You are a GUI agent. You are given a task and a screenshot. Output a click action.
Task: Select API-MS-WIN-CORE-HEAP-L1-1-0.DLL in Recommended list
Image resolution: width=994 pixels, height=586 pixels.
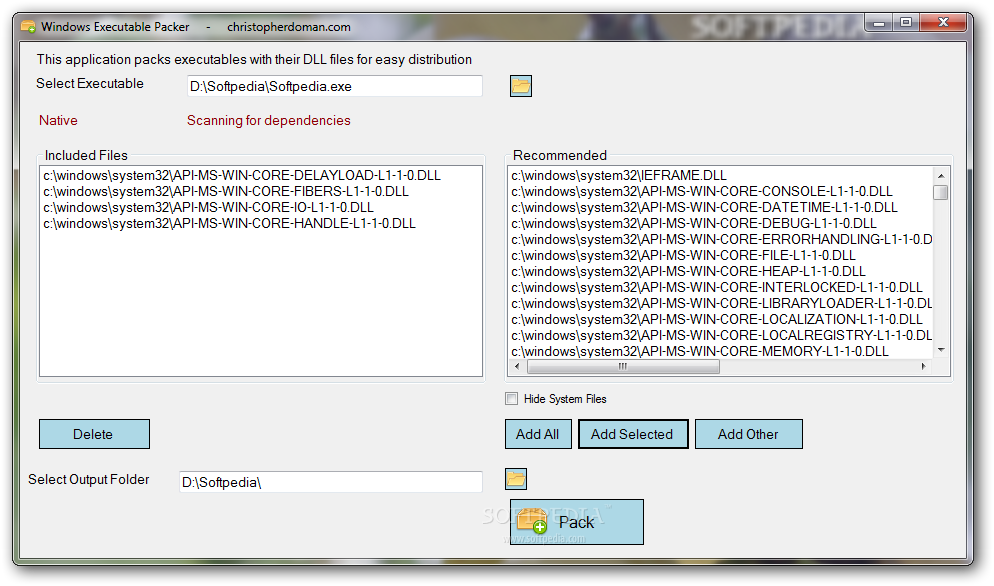tap(688, 271)
